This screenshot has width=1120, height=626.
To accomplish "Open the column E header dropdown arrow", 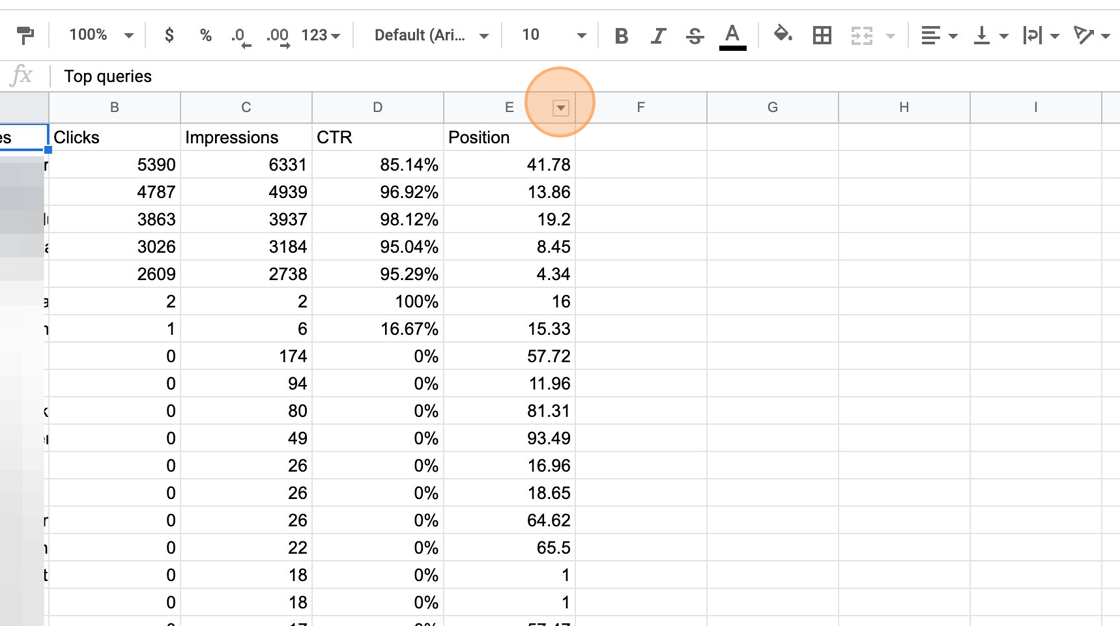I will tap(561, 108).
